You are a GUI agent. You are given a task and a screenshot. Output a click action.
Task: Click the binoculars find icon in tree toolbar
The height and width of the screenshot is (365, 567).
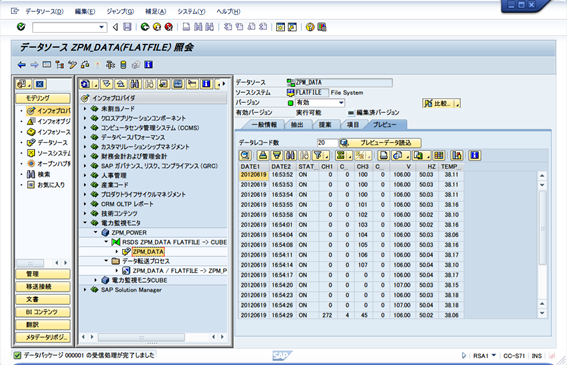click(135, 84)
